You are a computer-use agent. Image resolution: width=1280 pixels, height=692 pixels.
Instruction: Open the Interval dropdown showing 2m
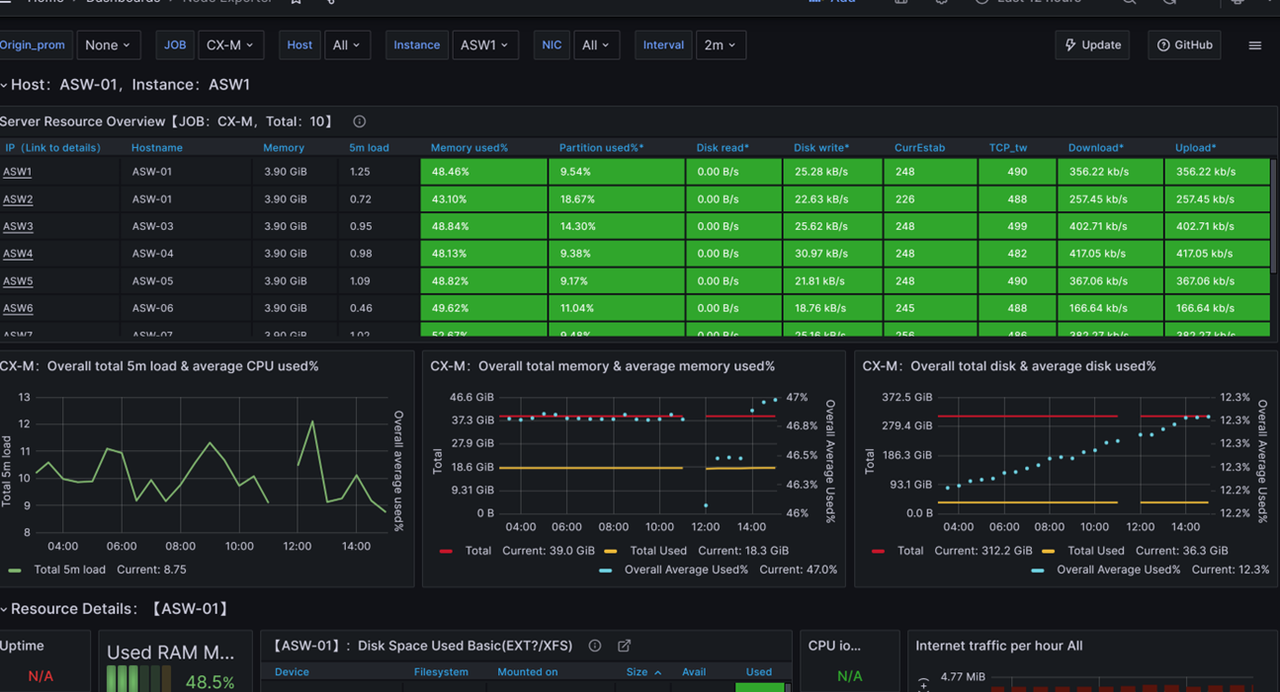720,45
